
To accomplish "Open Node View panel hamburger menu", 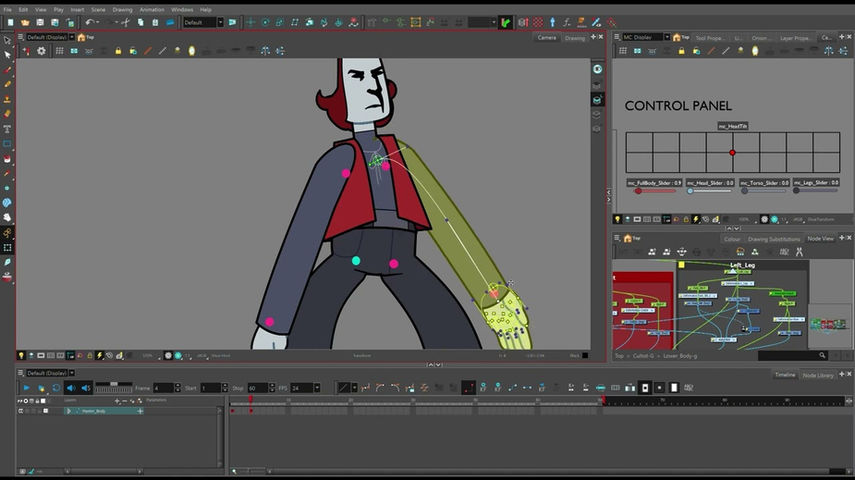I will (x=617, y=238).
